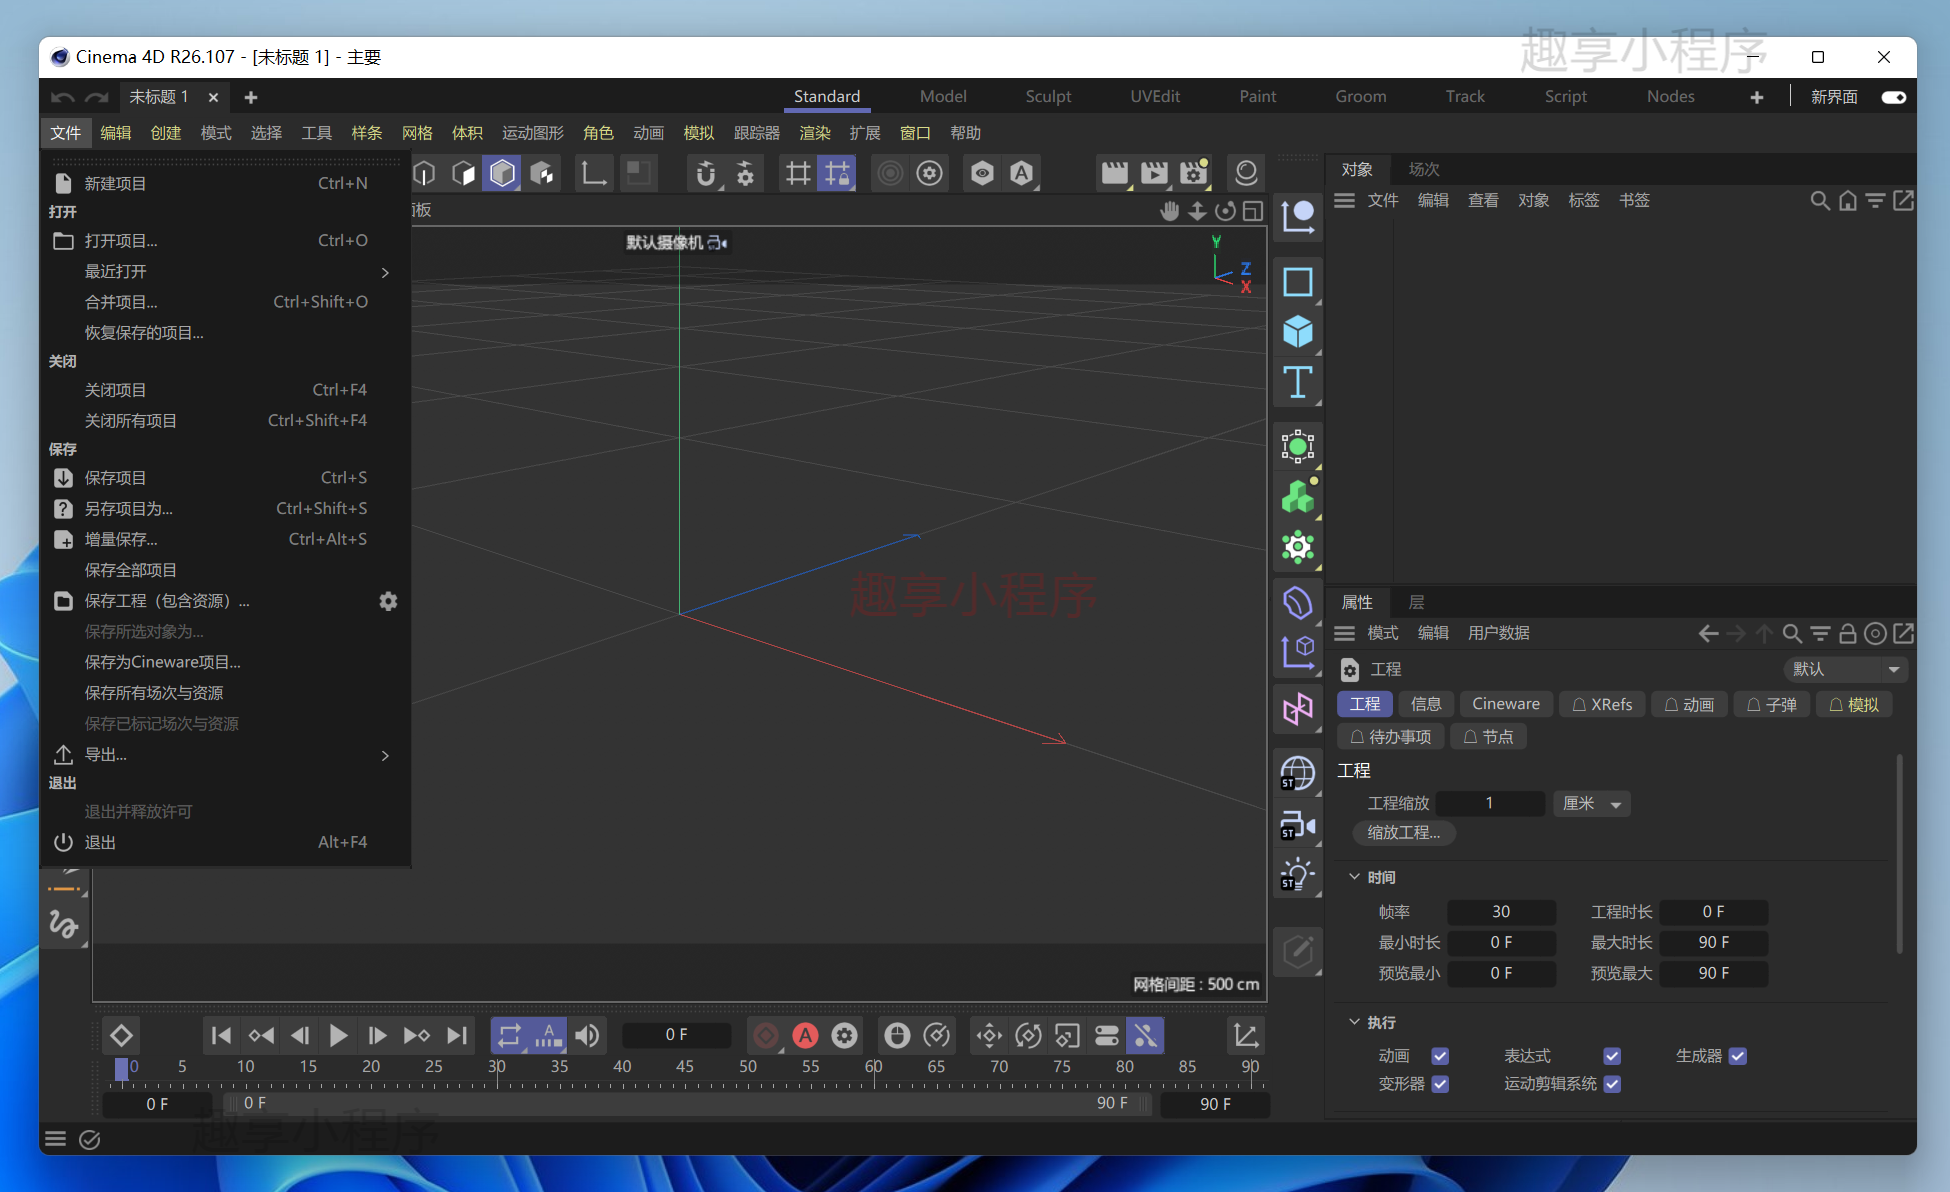The height and width of the screenshot is (1192, 1950).
Task: Click the 缩放工程 button
Action: pos(1401,831)
